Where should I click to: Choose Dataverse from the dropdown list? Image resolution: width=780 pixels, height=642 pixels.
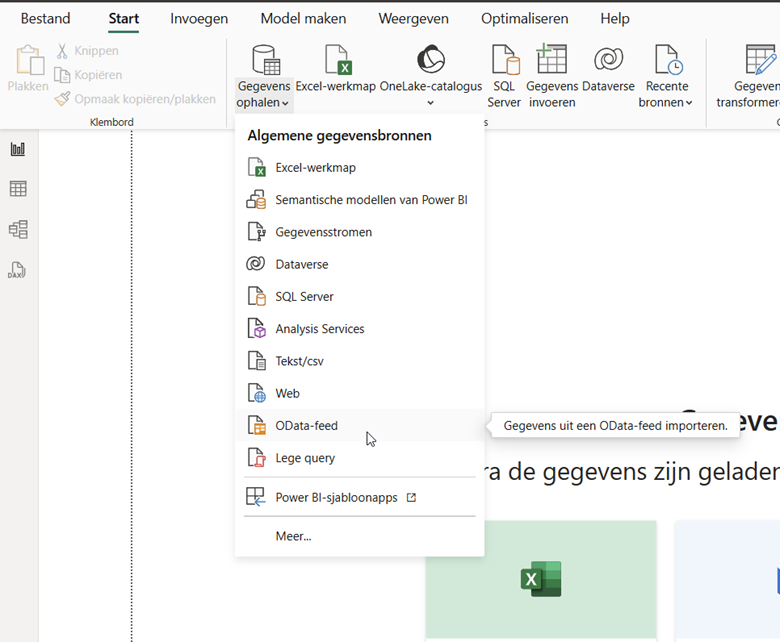[359, 264]
